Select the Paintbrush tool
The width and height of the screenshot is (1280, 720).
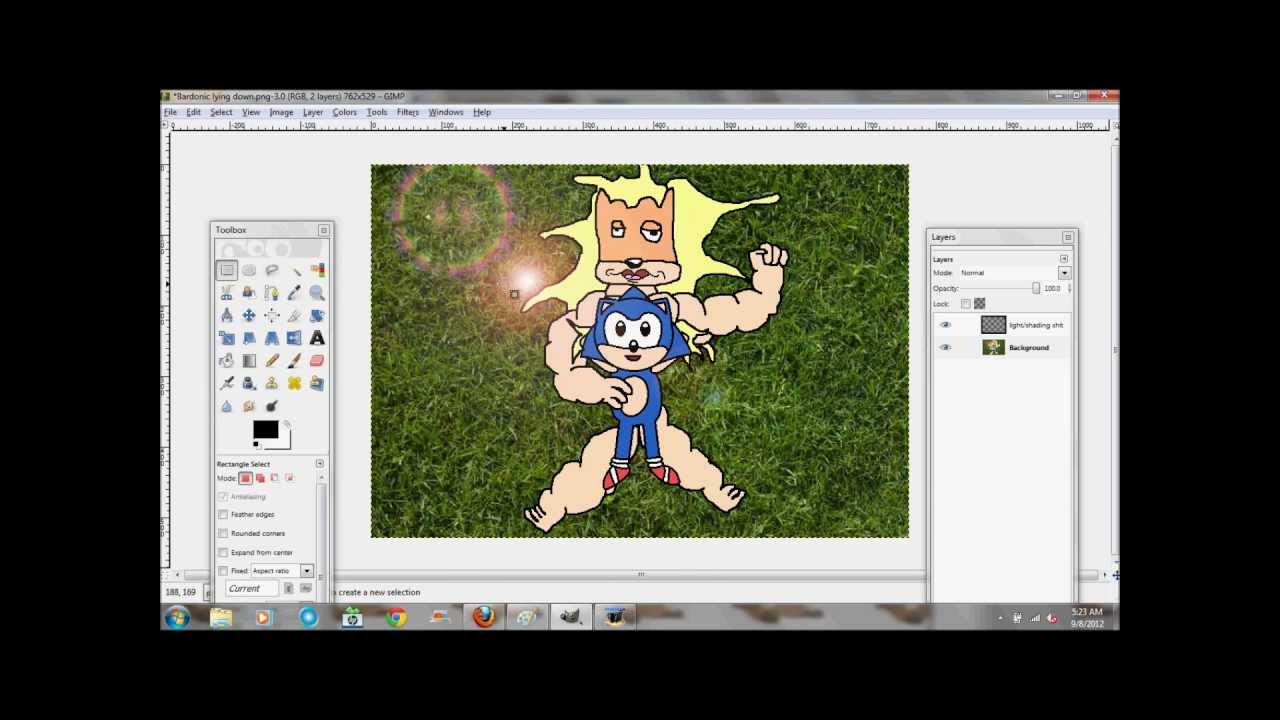(294, 360)
